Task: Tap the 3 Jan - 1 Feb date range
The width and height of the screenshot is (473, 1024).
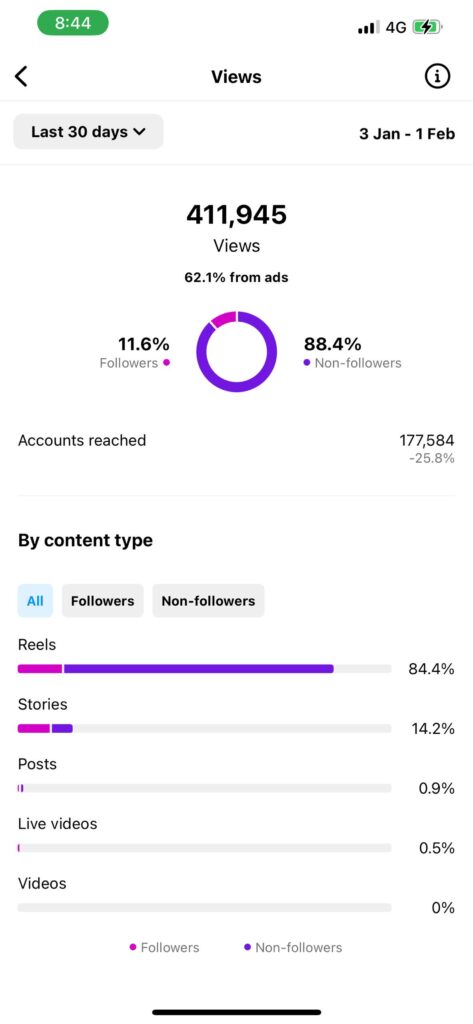Action: coord(407,134)
